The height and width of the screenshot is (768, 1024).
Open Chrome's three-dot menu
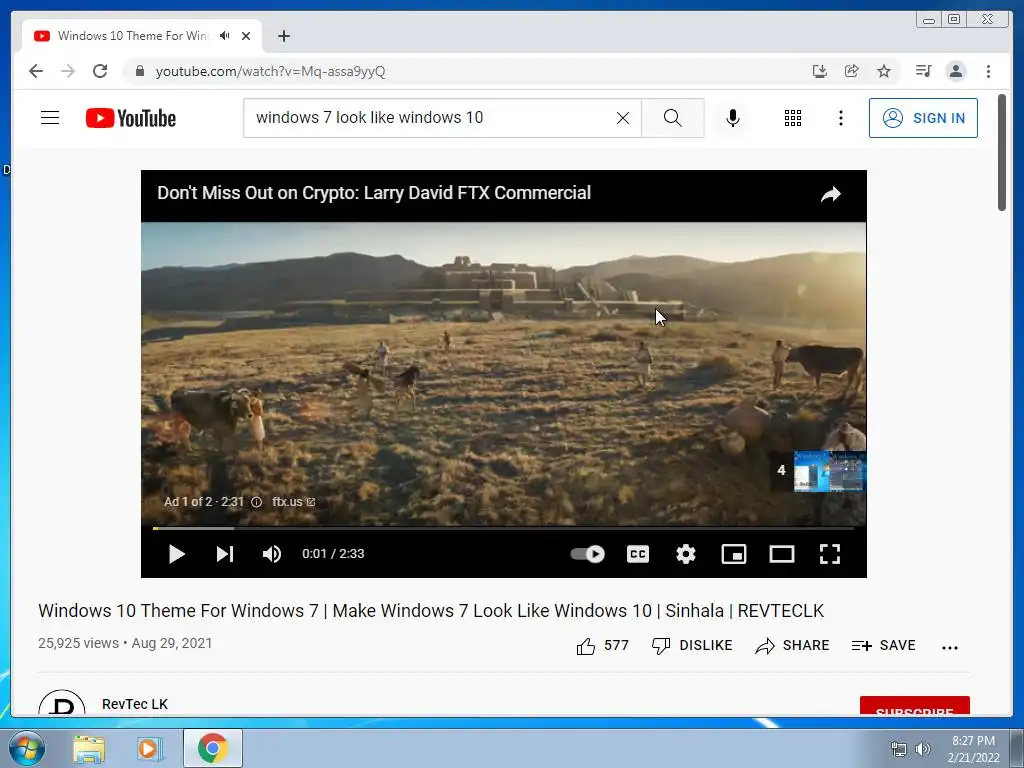point(988,71)
